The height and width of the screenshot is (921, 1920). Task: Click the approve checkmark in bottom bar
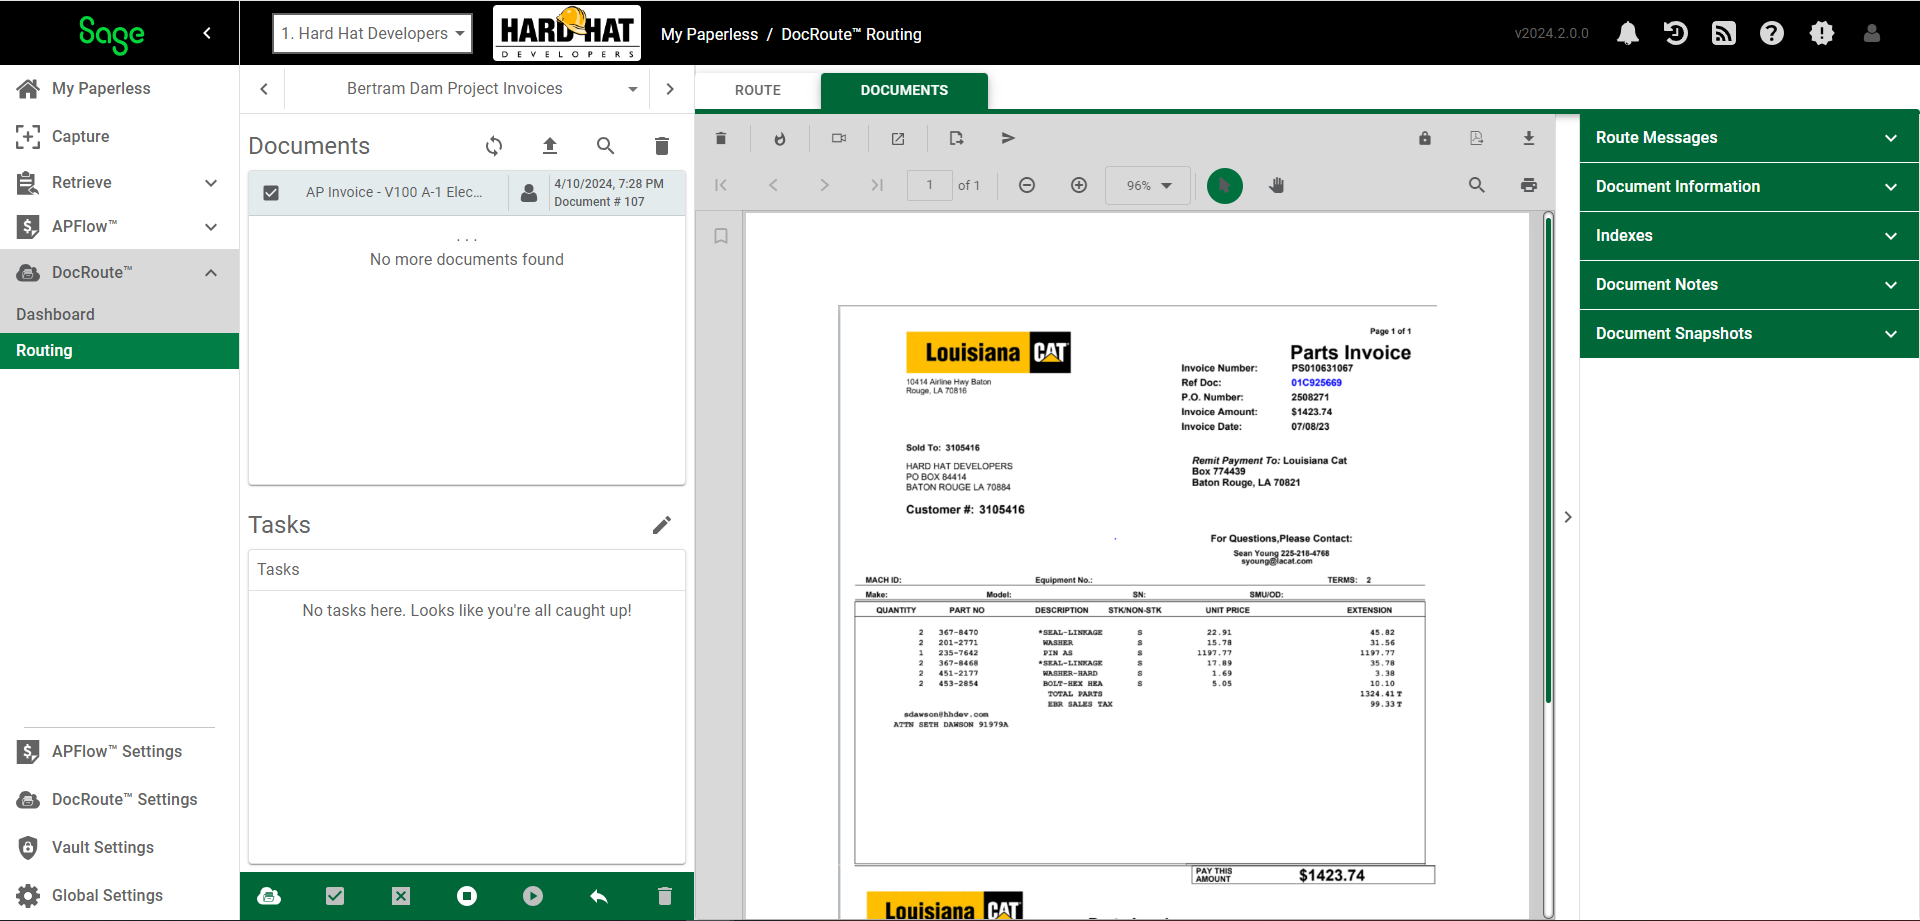335,896
